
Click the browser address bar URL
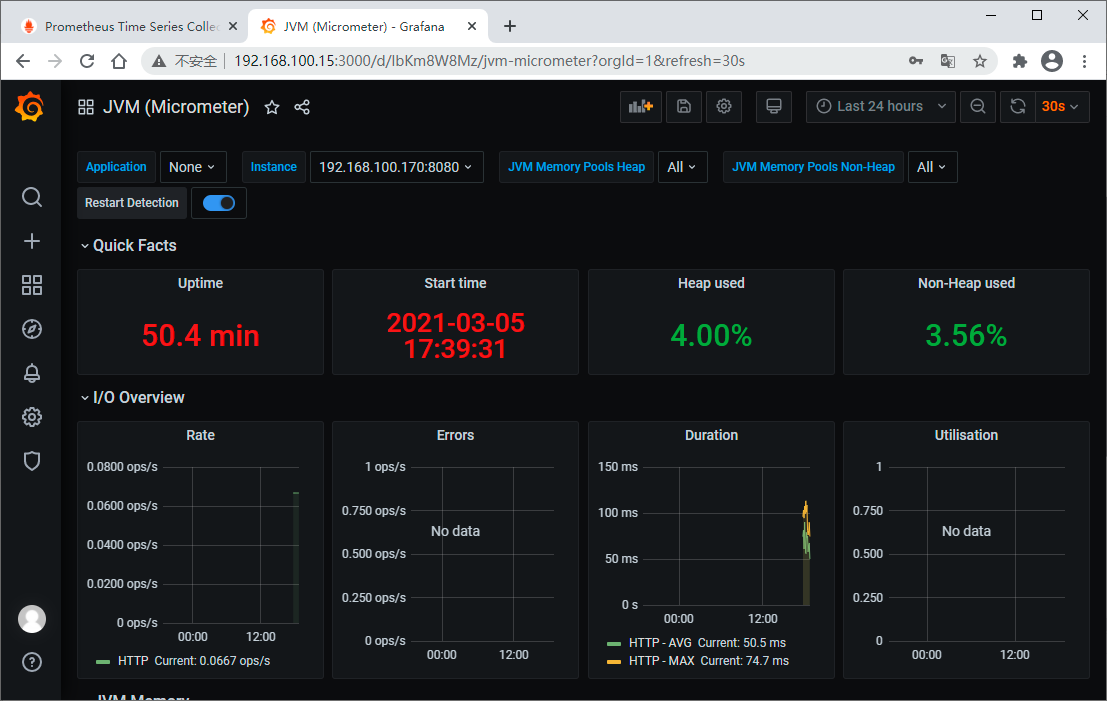tap(488, 61)
